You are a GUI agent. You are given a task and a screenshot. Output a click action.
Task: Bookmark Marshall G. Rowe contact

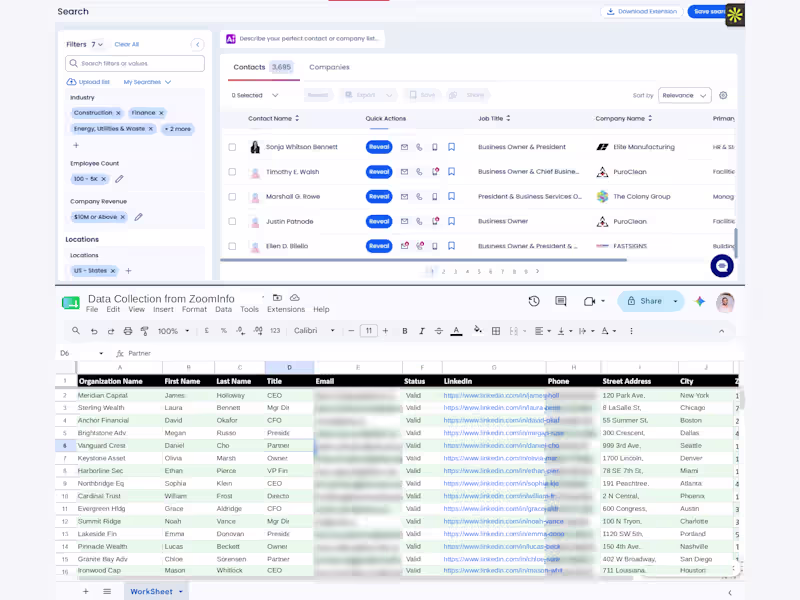[452, 196]
